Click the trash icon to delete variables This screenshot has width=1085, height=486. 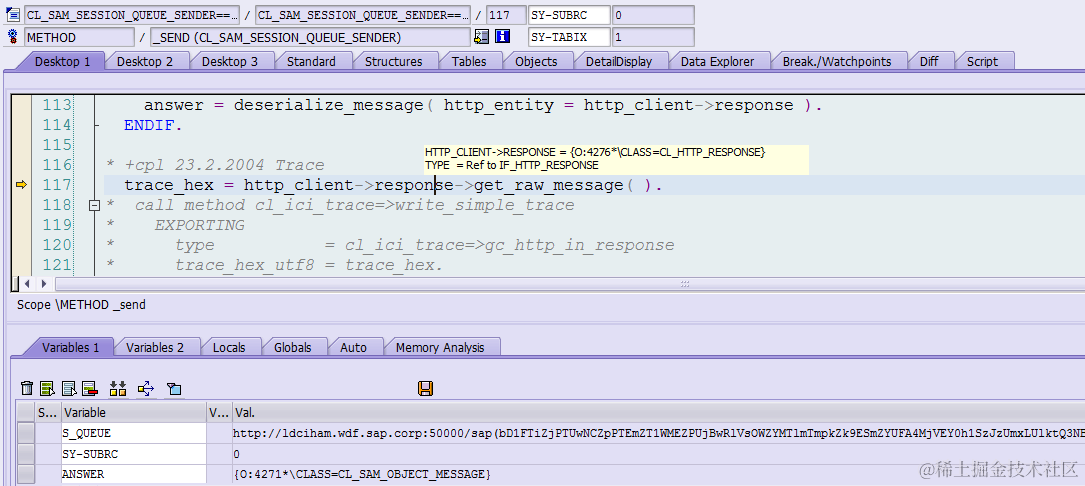click(x=27, y=388)
